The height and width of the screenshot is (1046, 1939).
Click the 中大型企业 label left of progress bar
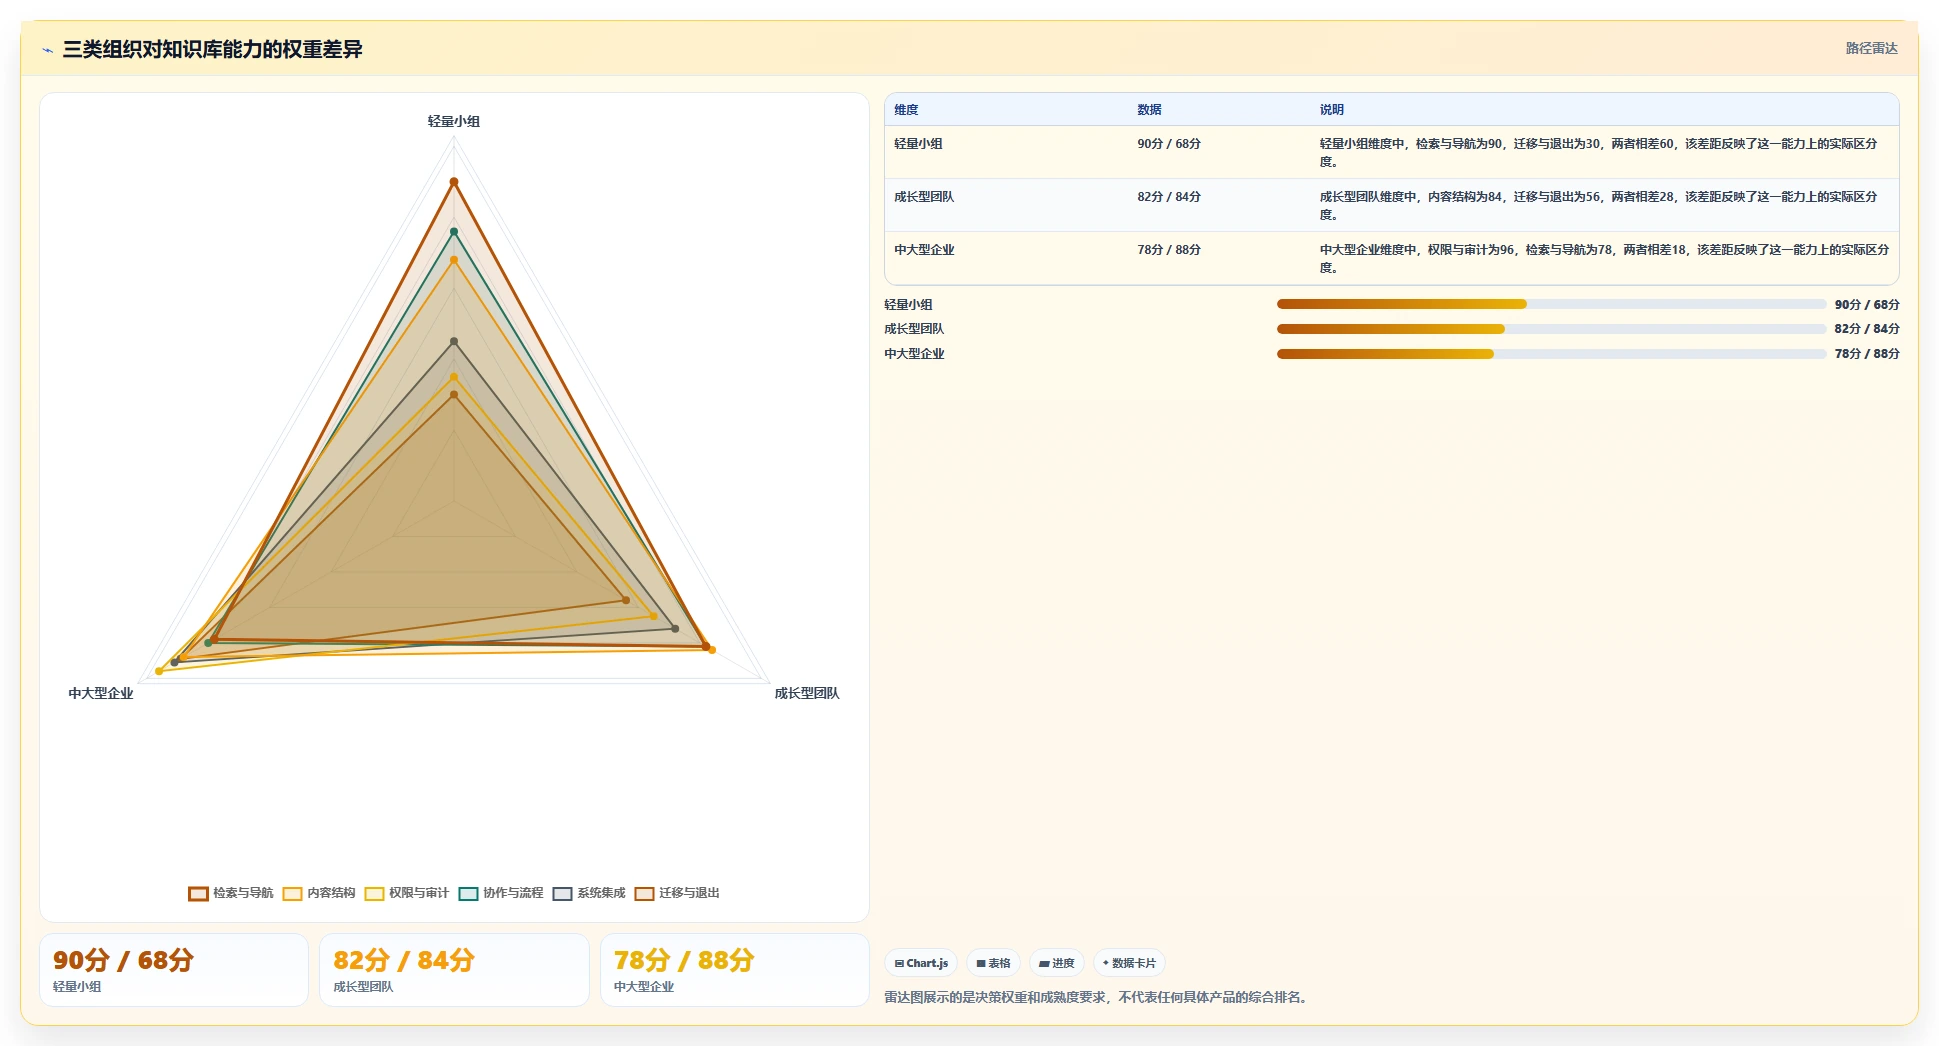[914, 354]
